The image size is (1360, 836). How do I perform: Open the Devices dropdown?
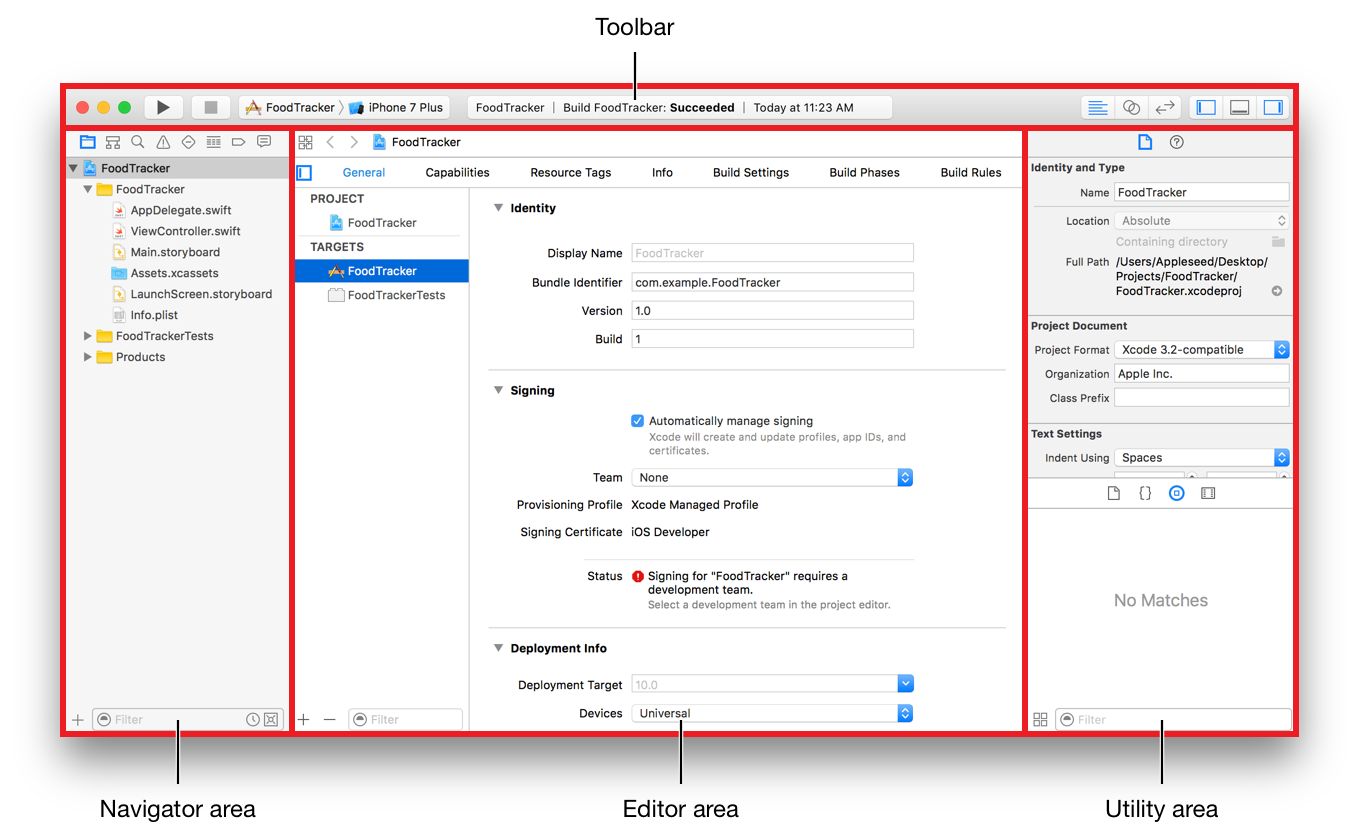pos(772,713)
